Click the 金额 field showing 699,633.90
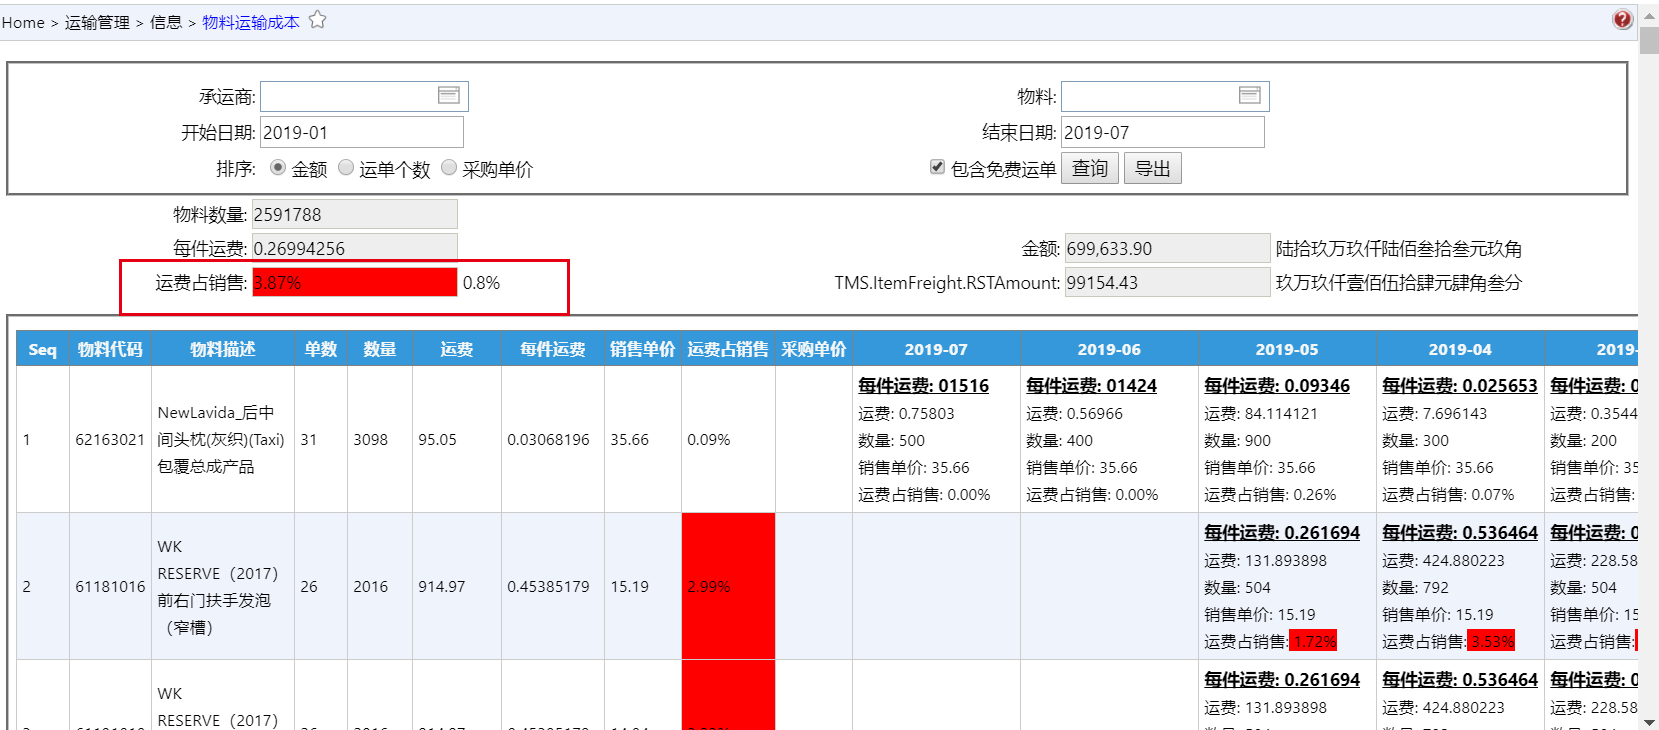 pyautogui.click(x=1167, y=248)
